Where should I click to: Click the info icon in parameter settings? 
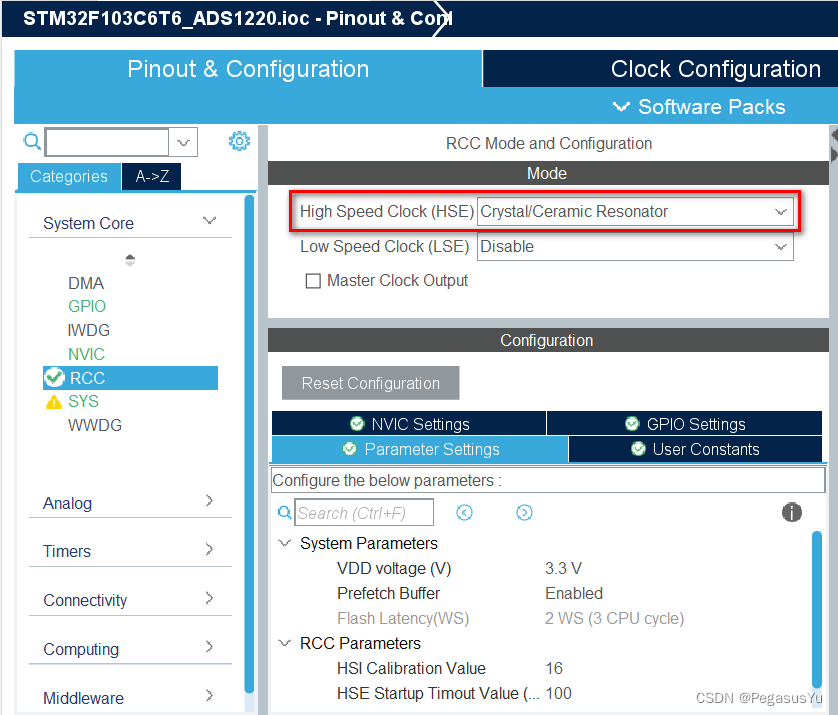point(792,512)
